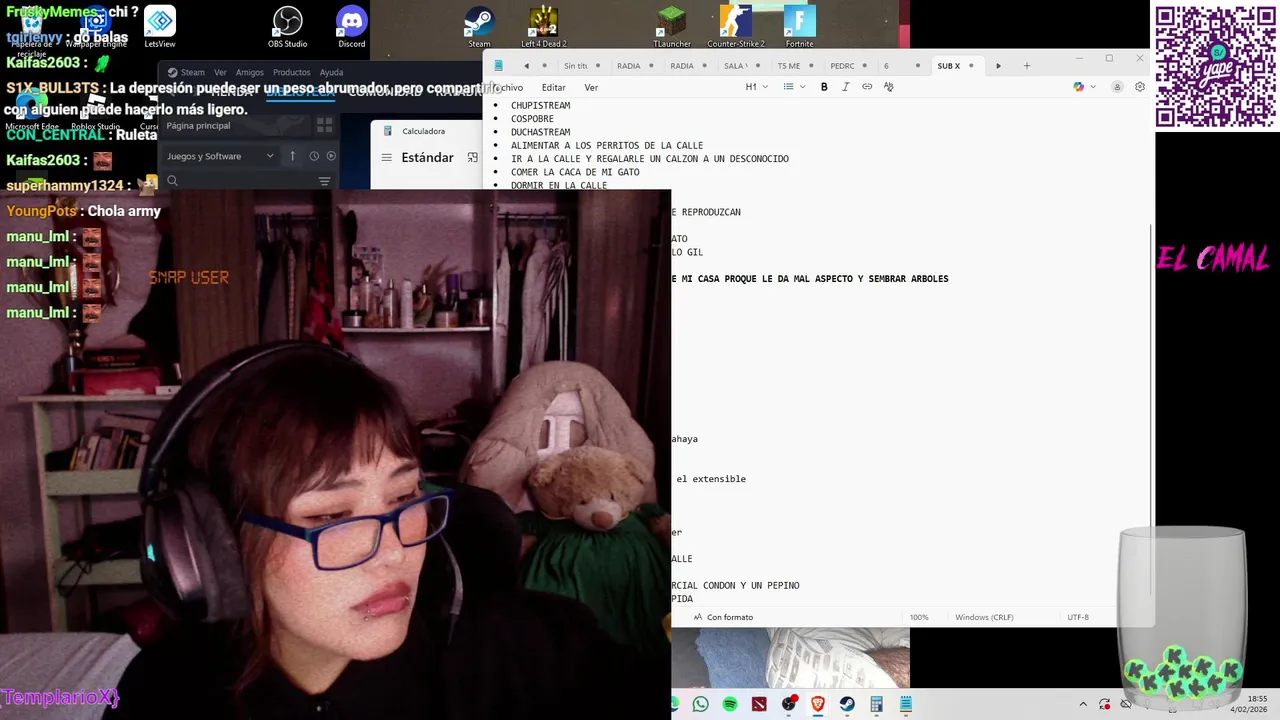Viewport: 1280px width, 720px height.
Task: Click the DUCHASTREAM list line
Action: (540, 132)
